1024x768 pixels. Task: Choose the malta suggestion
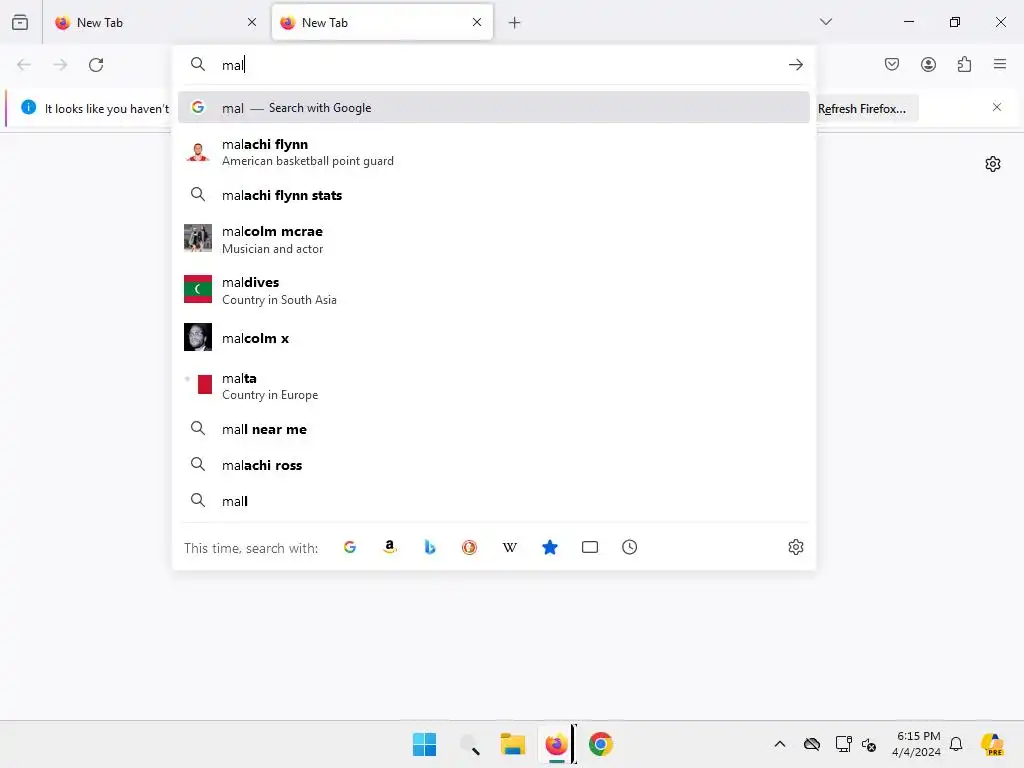coord(494,386)
